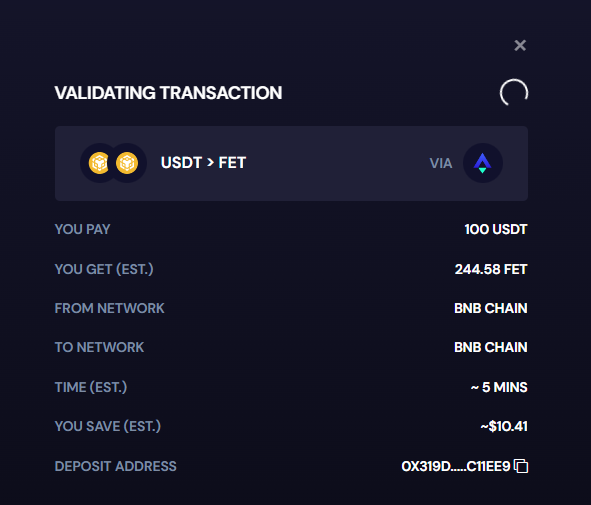This screenshot has height=505, width=591.
Task: Click the YOU PAY label
Action: point(83,229)
